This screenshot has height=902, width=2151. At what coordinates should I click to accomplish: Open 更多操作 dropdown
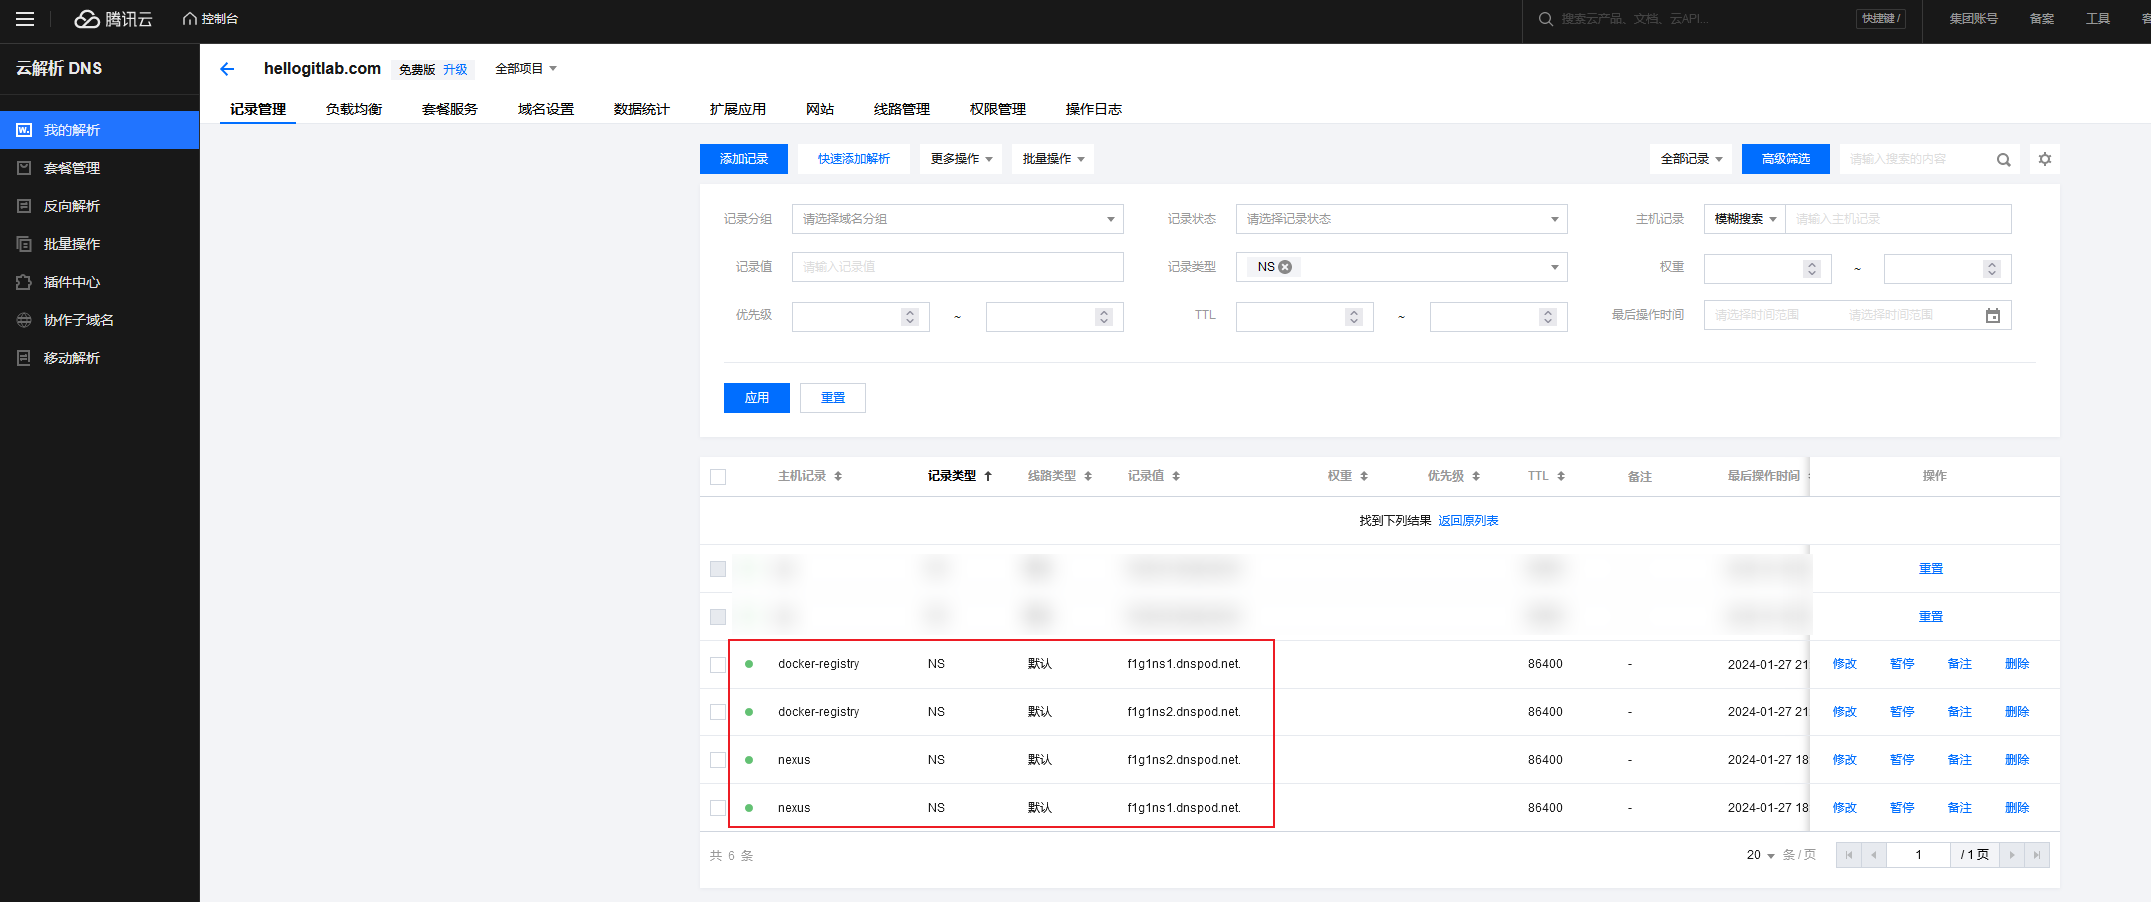tap(961, 159)
